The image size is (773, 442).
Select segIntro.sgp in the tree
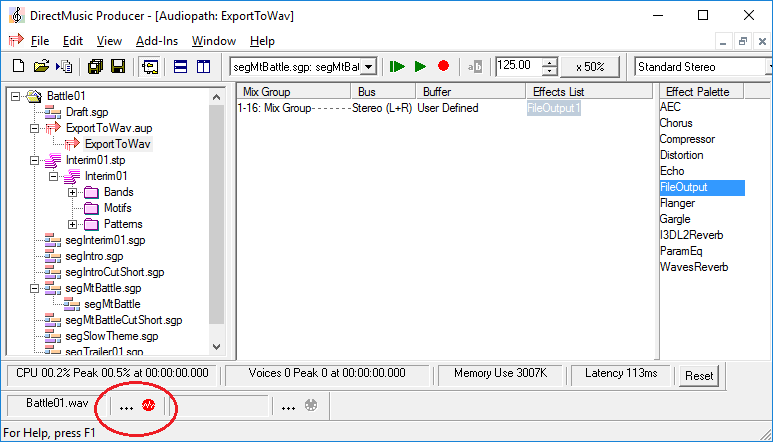(94, 256)
